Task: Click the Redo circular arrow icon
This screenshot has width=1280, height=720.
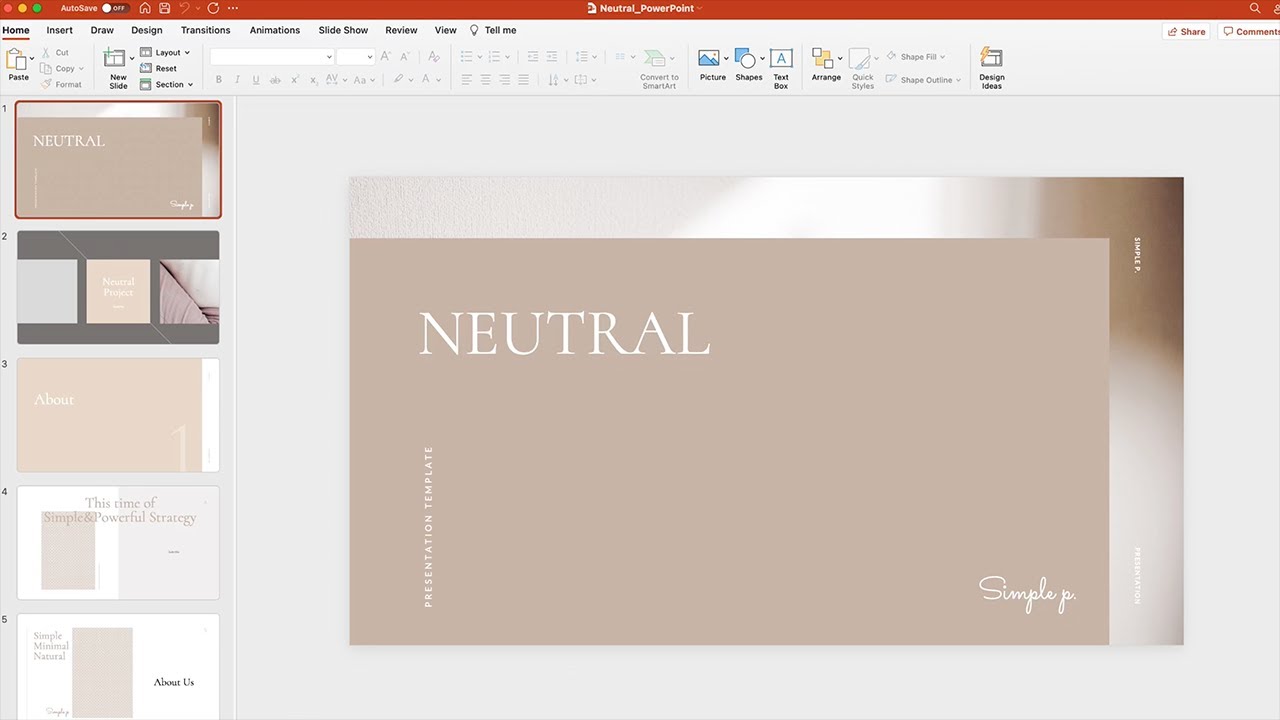Action: [x=213, y=8]
